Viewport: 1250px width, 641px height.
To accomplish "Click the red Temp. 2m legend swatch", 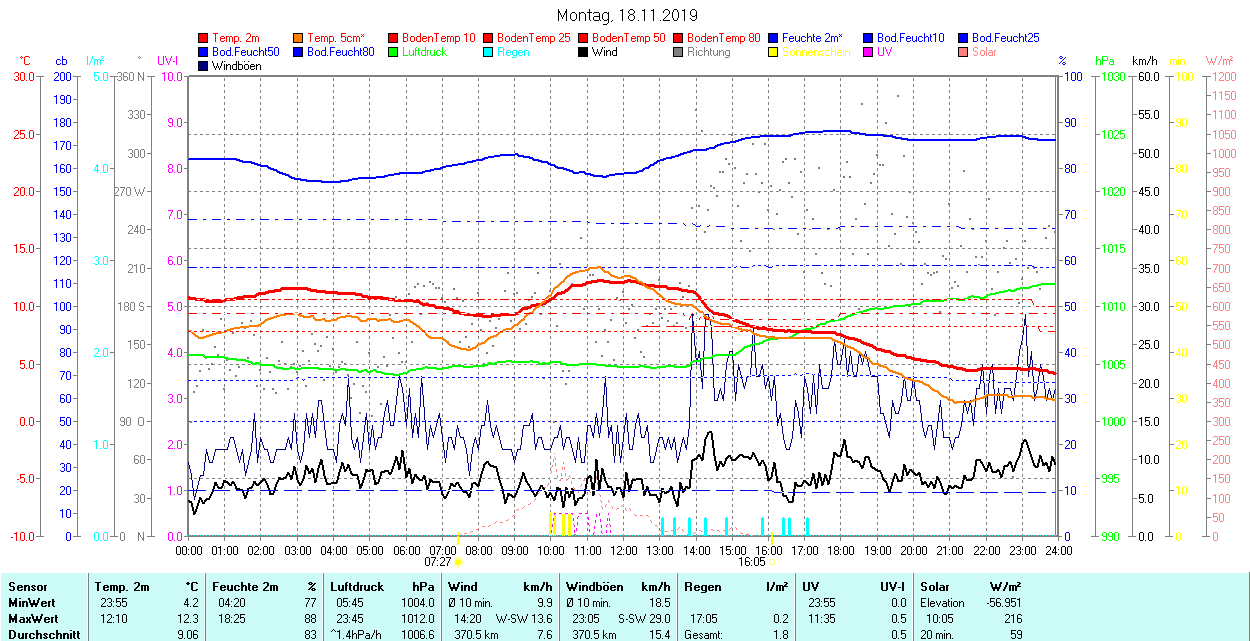I will click(204, 38).
